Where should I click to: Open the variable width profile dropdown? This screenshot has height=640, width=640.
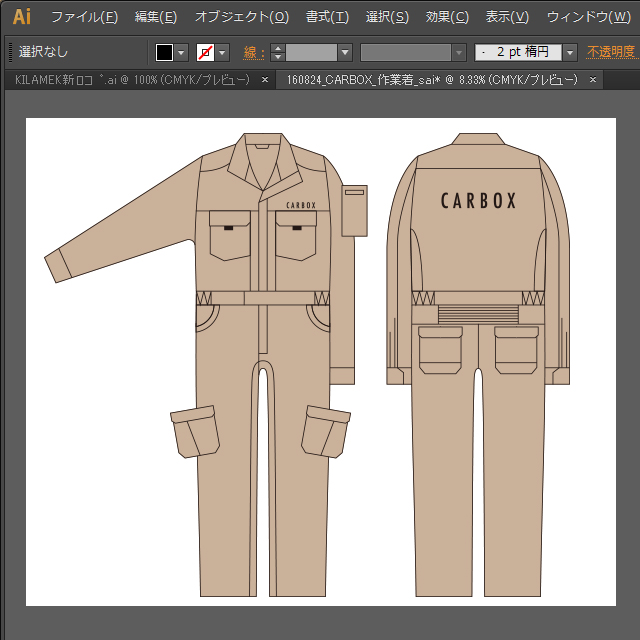pyautogui.click(x=459, y=52)
